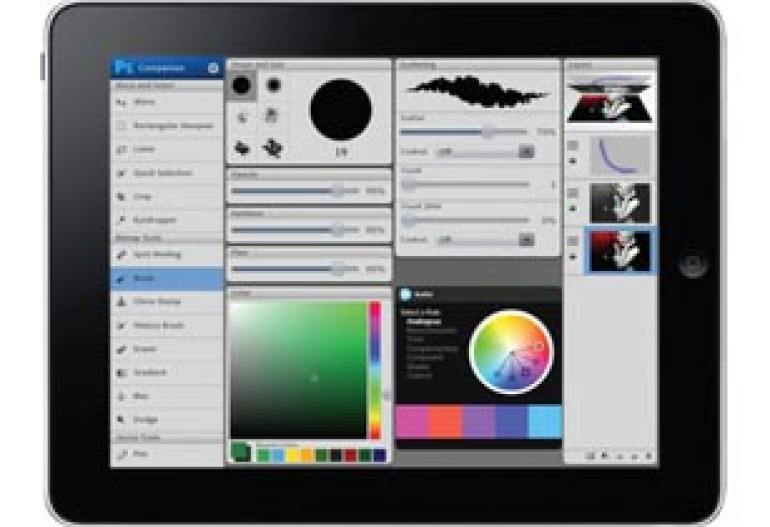Image resolution: width=770 pixels, height=527 pixels.
Task: Hide the purple stroke layer via eye
Action: coord(573,161)
